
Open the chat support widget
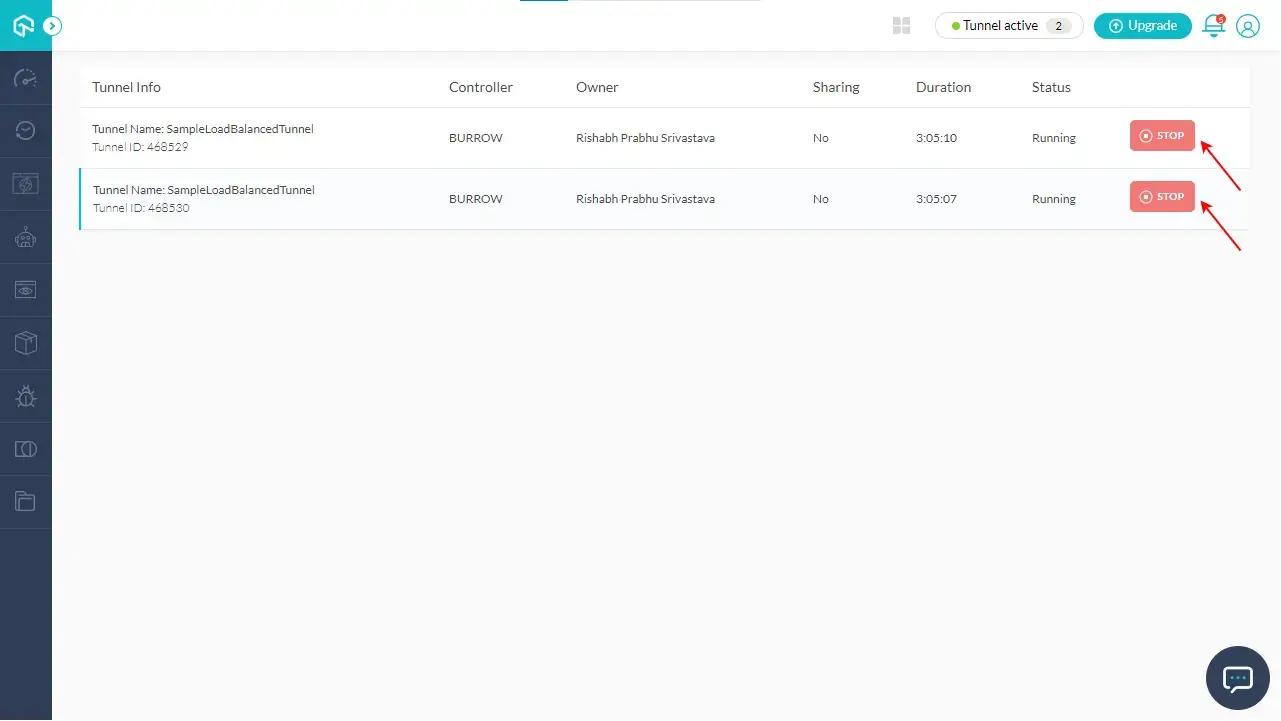coord(1238,678)
